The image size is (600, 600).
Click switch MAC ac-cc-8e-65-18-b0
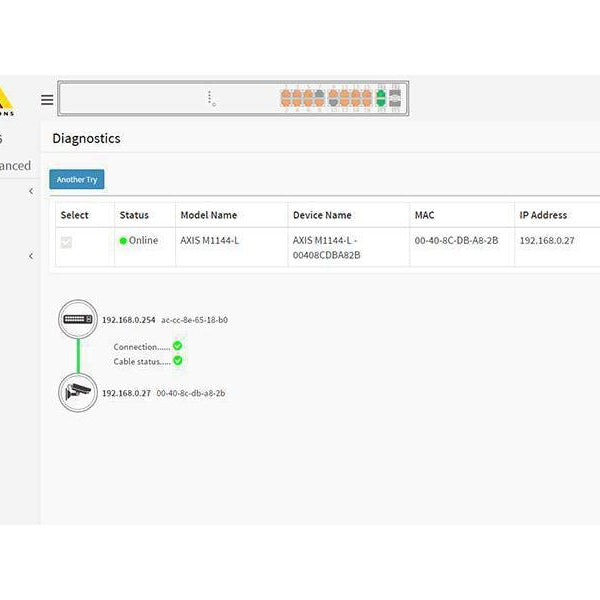[194, 320]
